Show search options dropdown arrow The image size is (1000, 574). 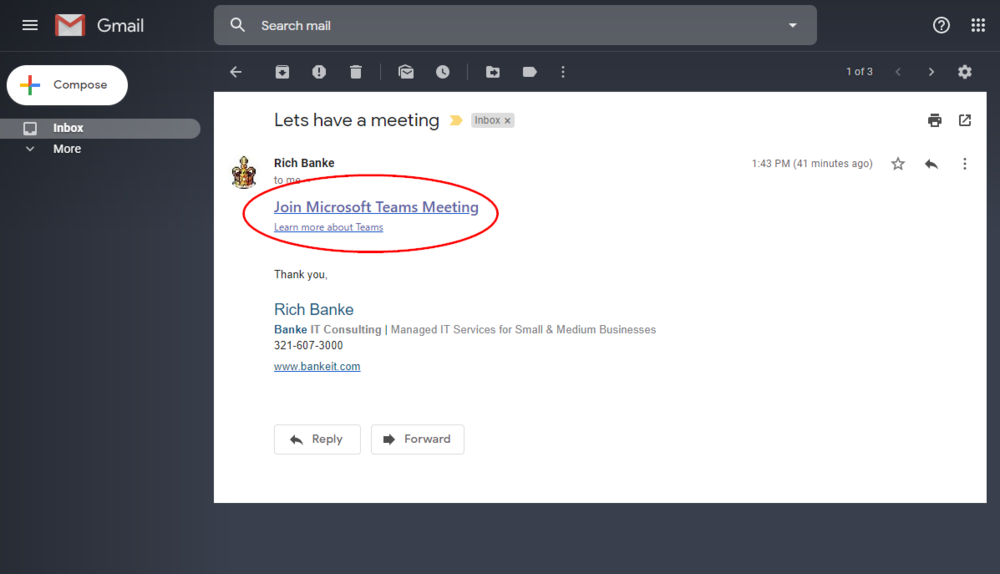click(793, 26)
